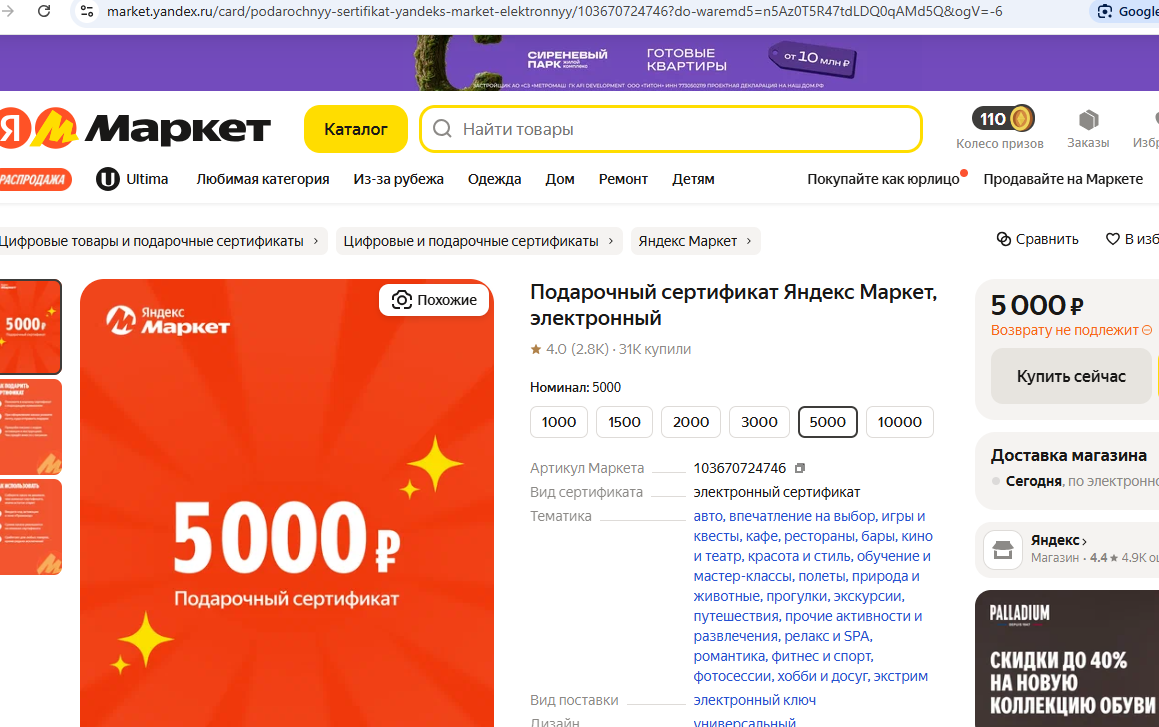The image size is (1159, 727).
Task: Open the электронный ключ link
Action: 754,700
